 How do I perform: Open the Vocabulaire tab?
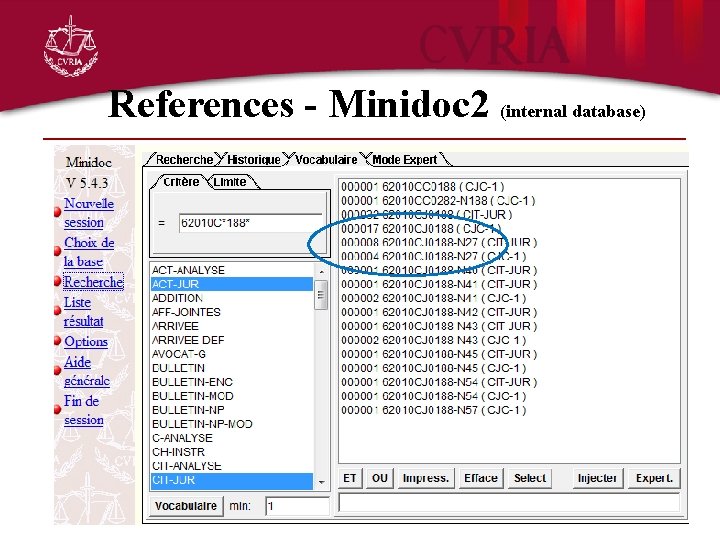tap(326, 159)
